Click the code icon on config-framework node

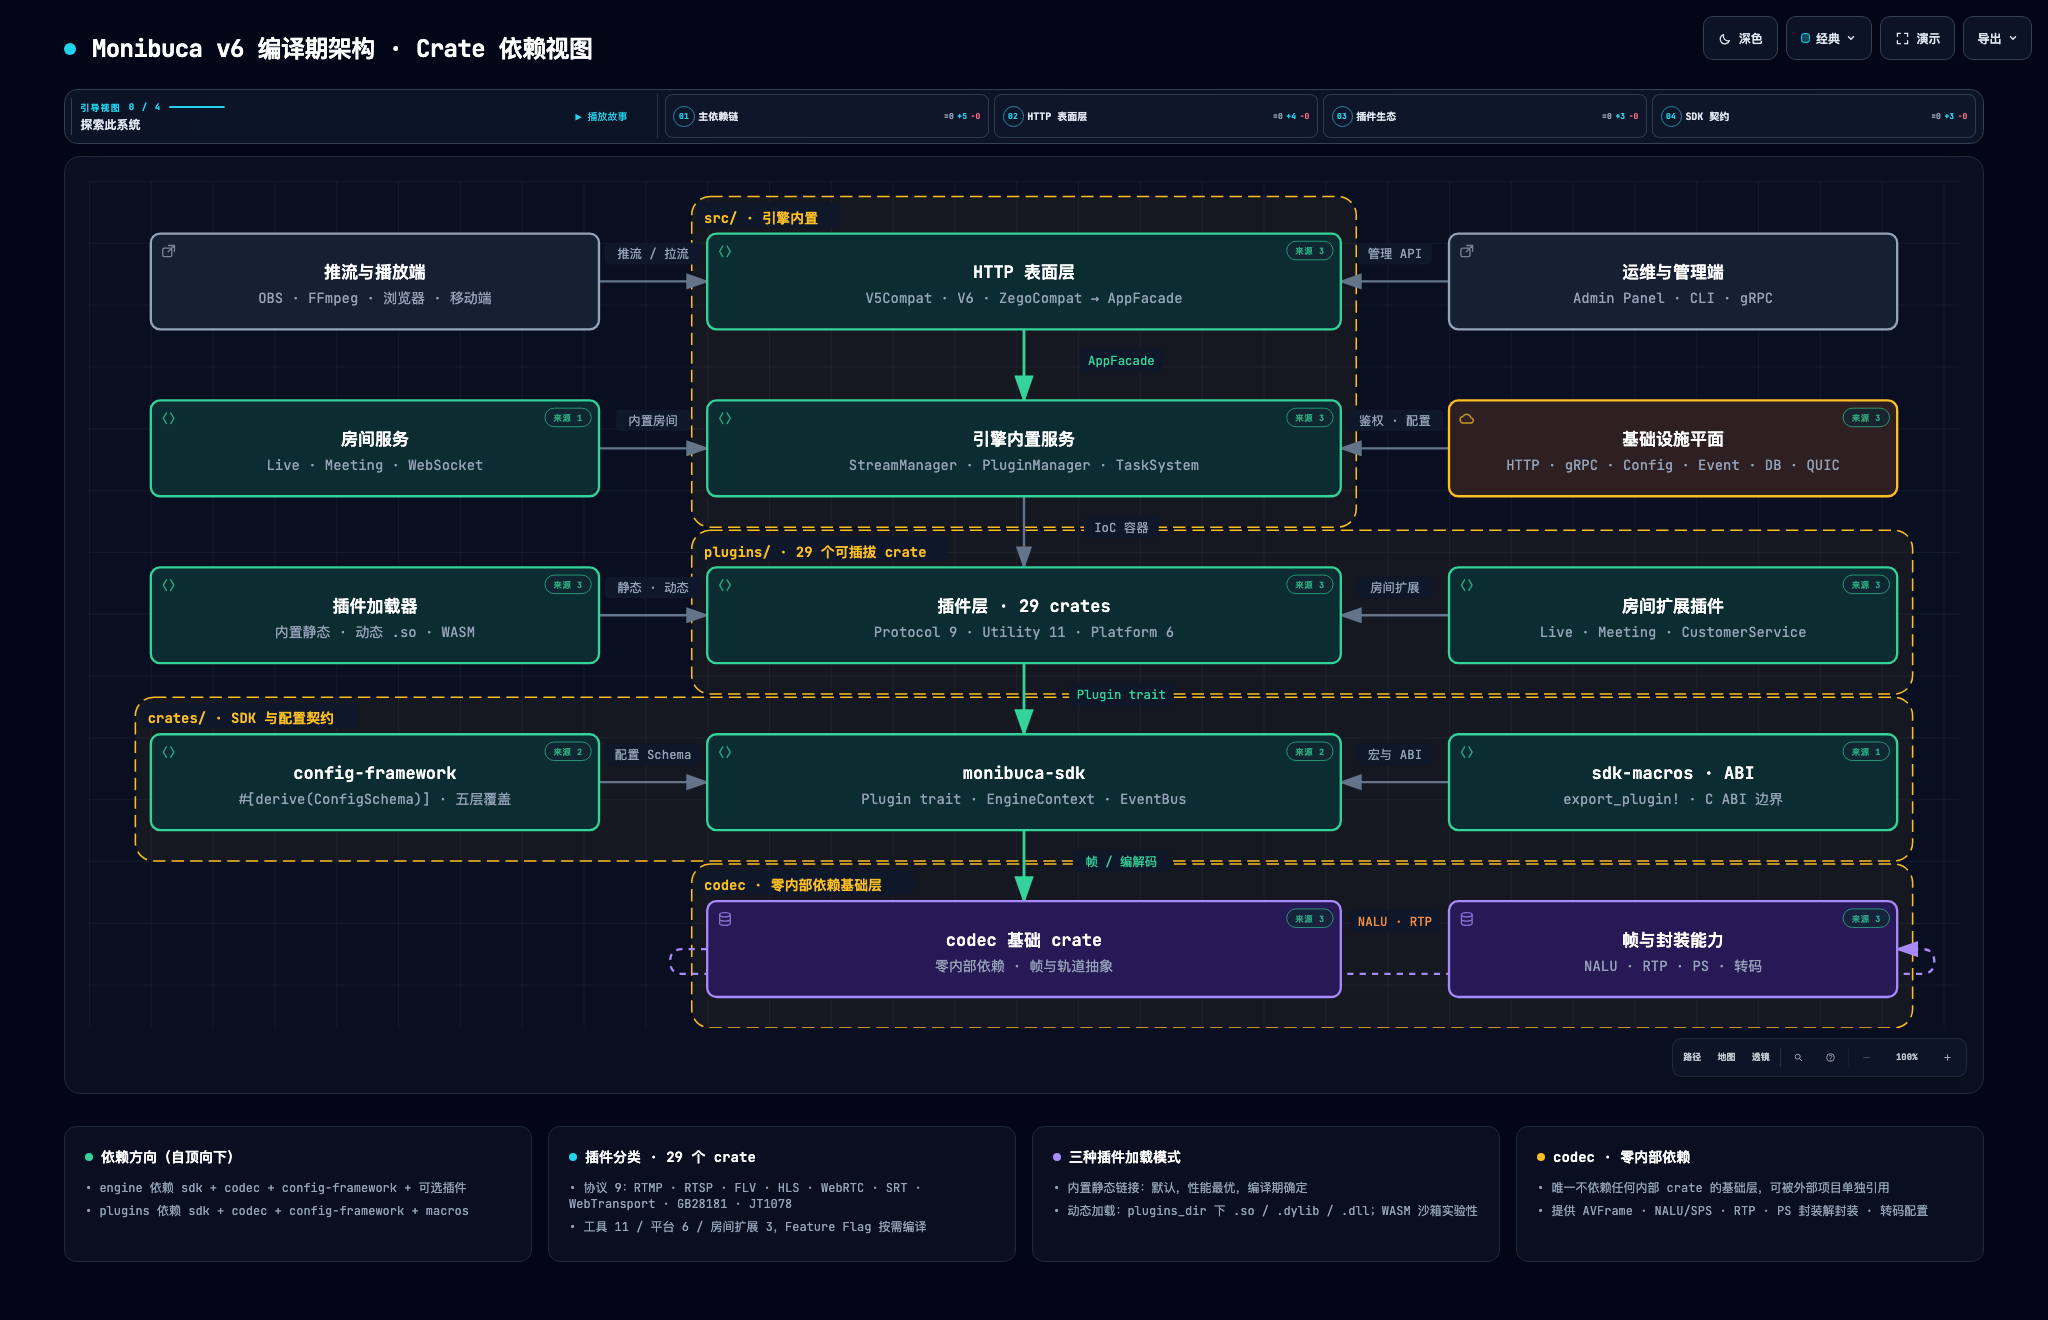(x=169, y=752)
